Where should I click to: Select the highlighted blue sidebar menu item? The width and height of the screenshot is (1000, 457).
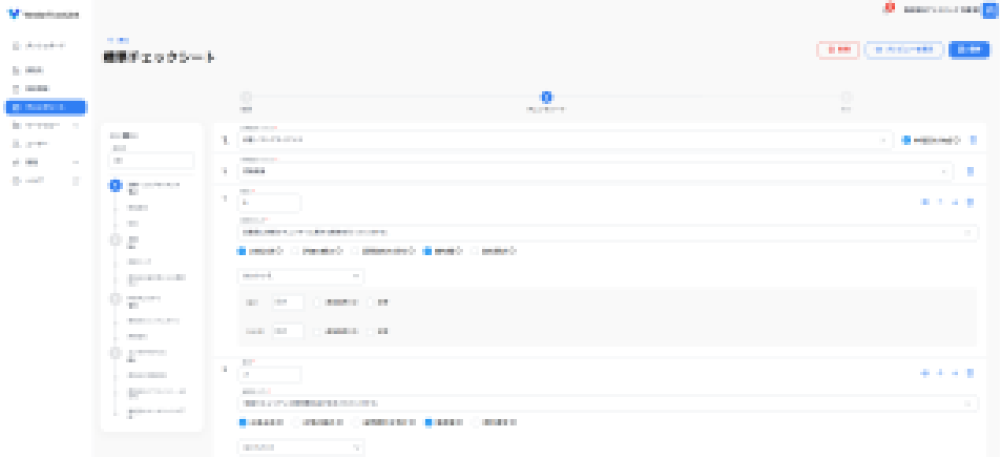(45, 107)
